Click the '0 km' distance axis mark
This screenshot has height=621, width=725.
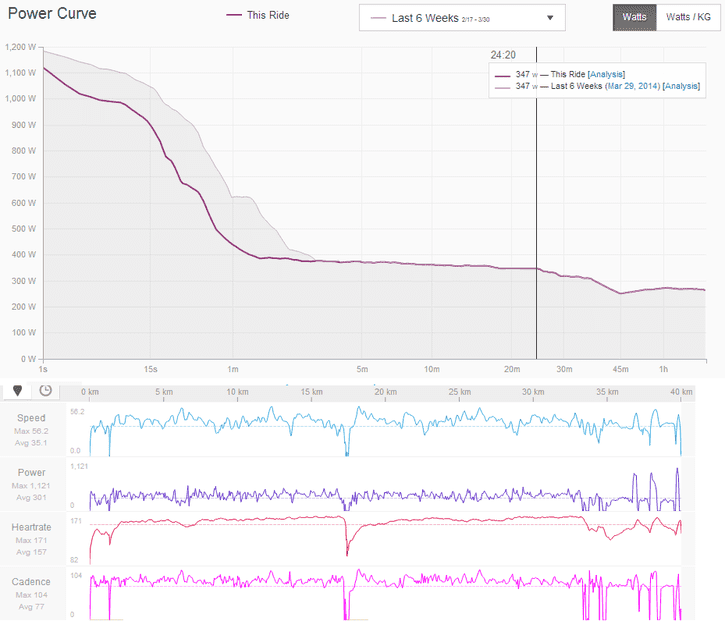pyautogui.click(x=90, y=392)
